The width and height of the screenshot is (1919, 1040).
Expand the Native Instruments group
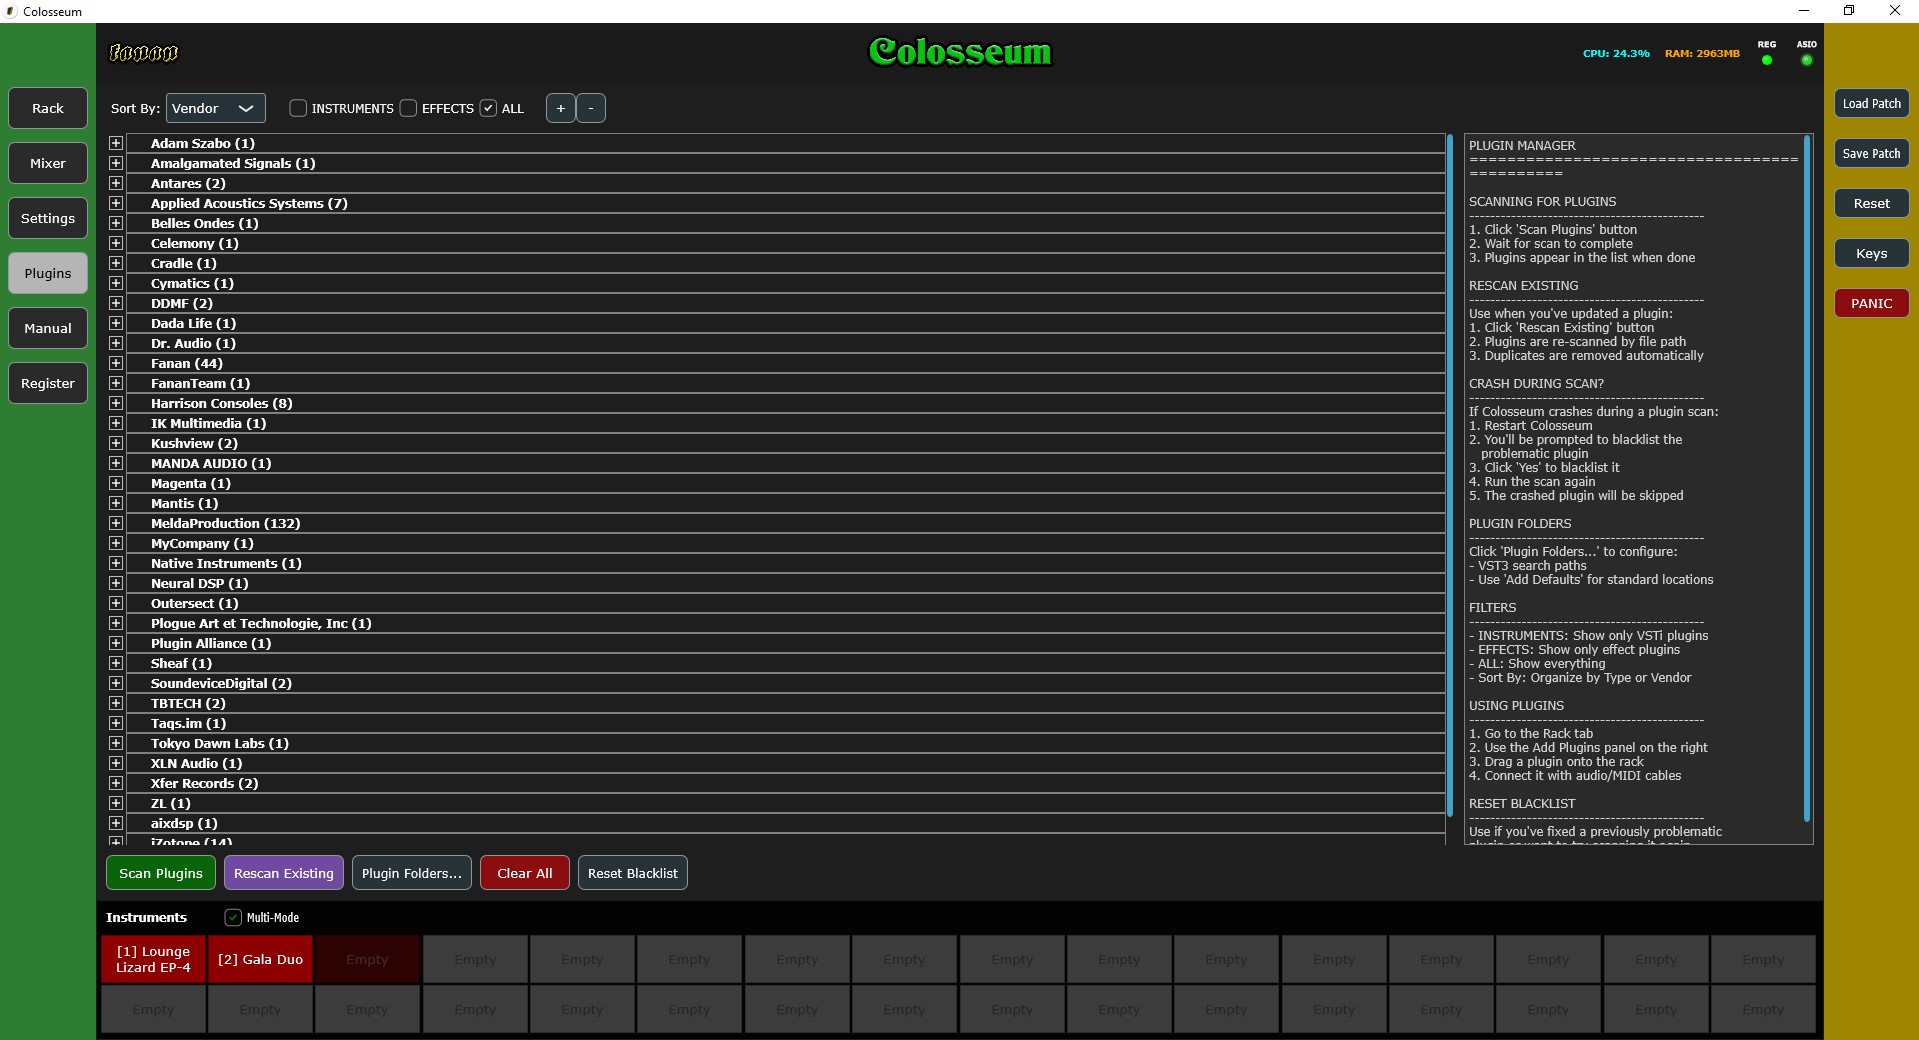tap(116, 563)
